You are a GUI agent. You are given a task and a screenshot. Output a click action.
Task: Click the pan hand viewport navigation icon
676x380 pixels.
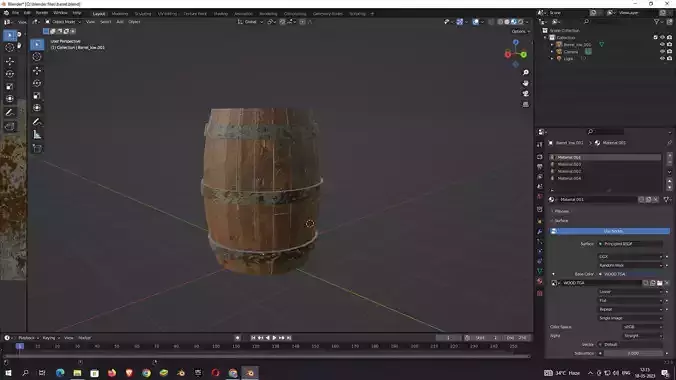[526, 83]
